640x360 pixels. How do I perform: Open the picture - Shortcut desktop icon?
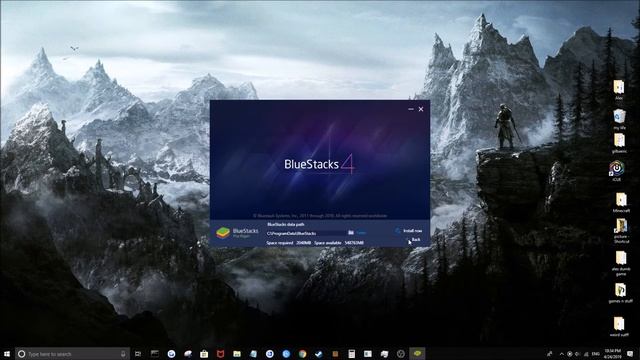point(621,231)
